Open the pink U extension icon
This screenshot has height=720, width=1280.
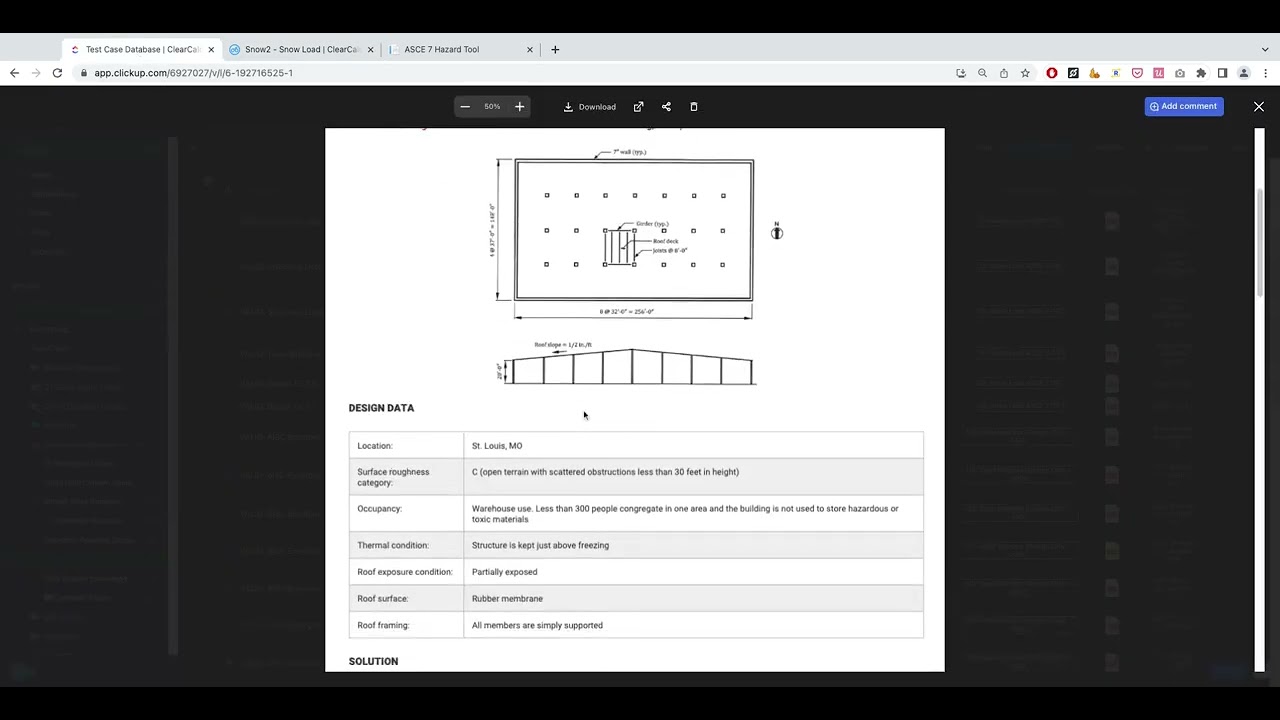tap(1158, 73)
